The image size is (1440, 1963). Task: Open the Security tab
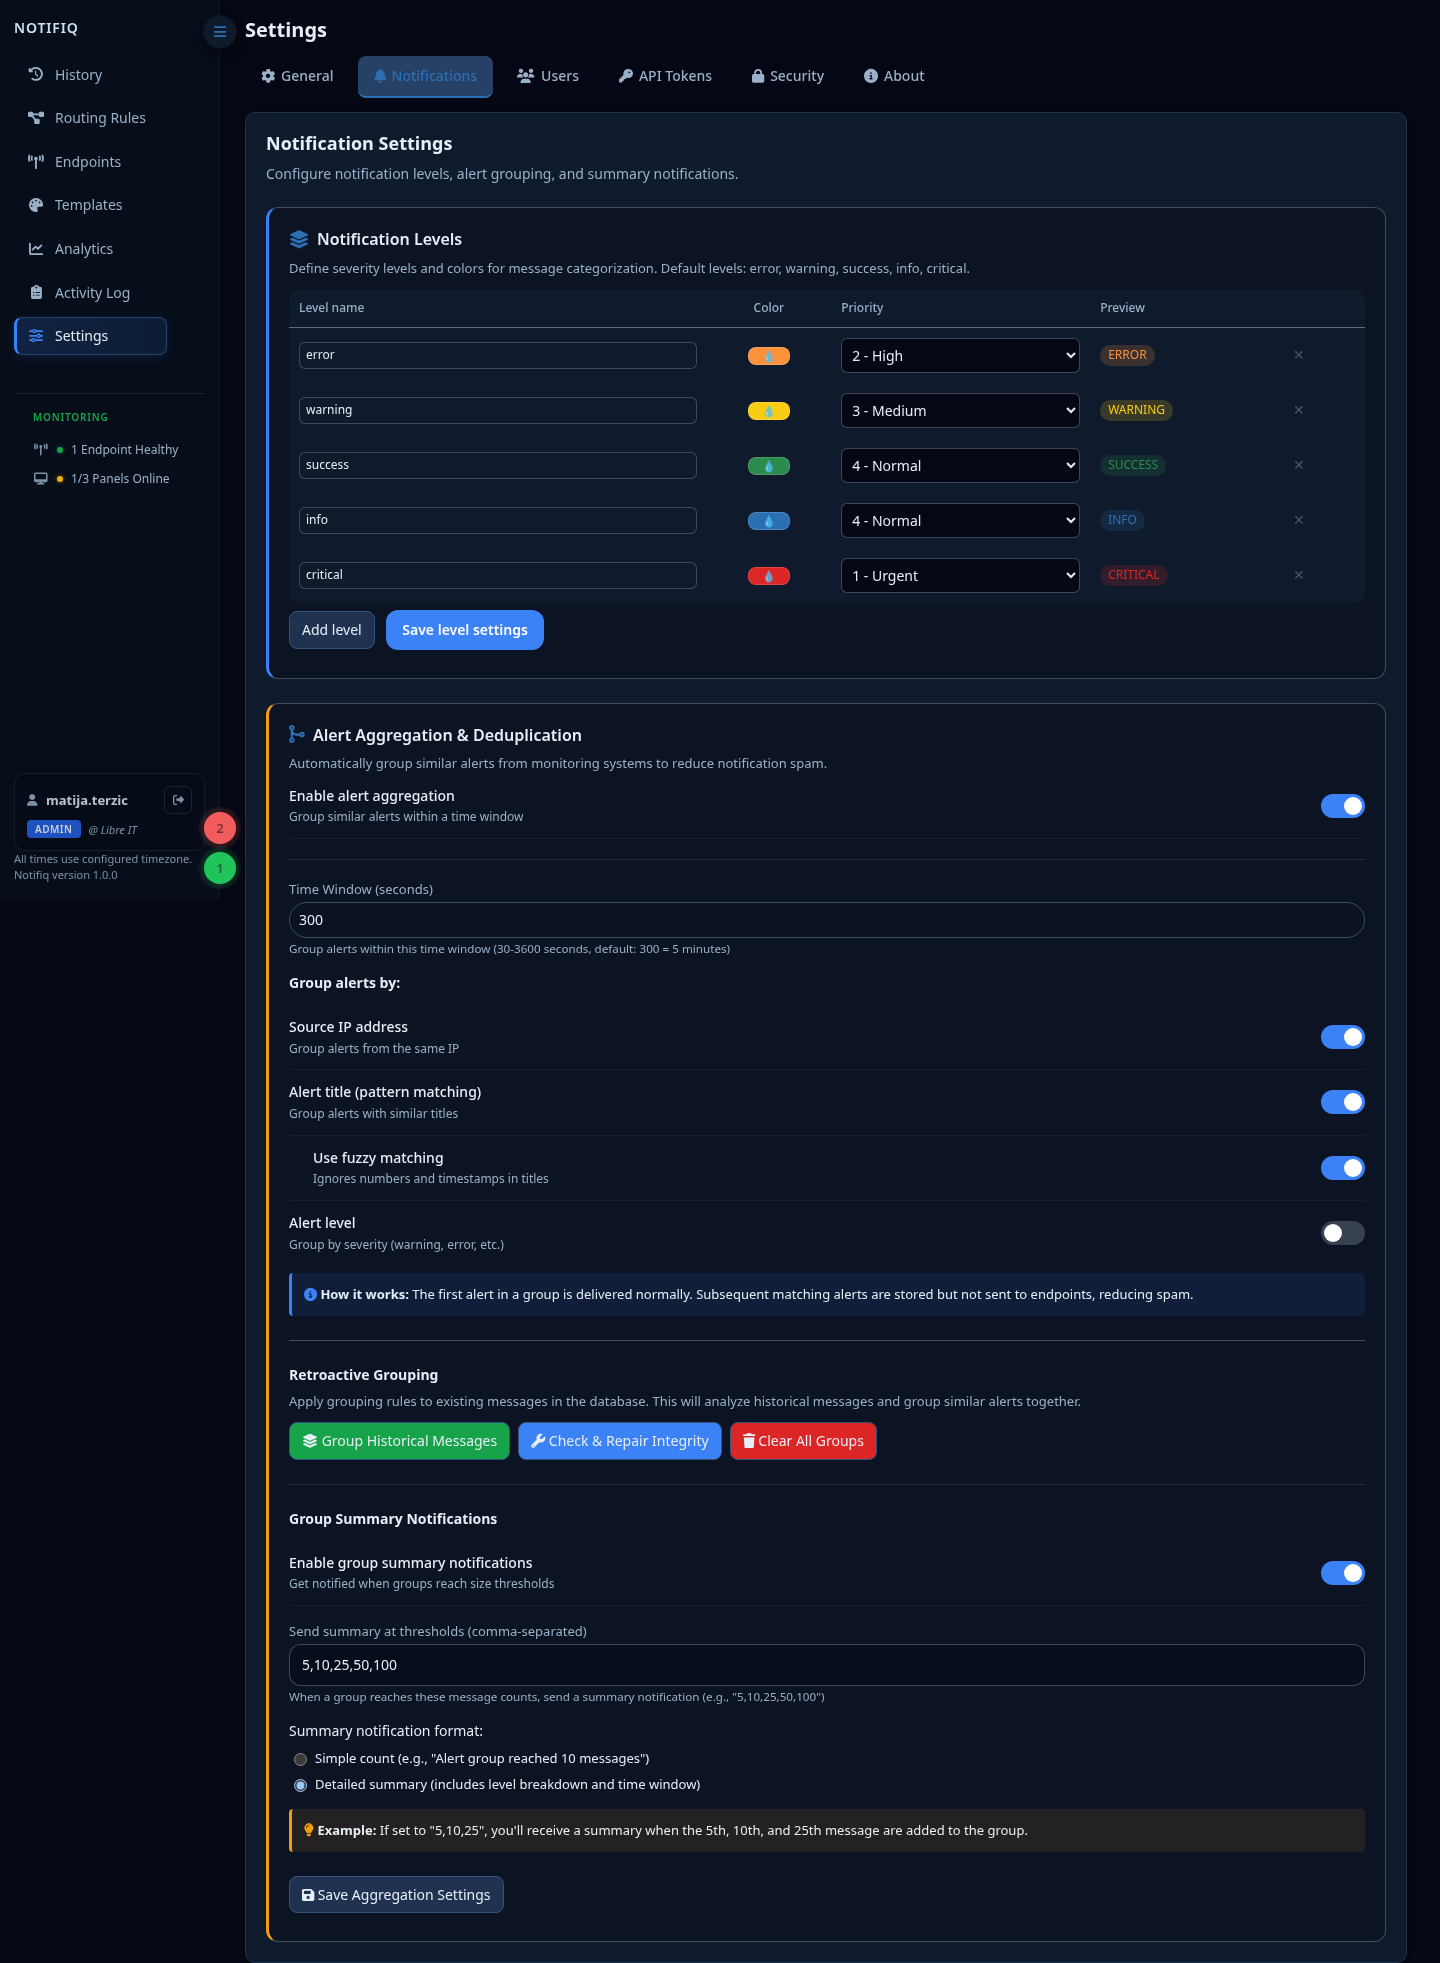(x=788, y=76)
